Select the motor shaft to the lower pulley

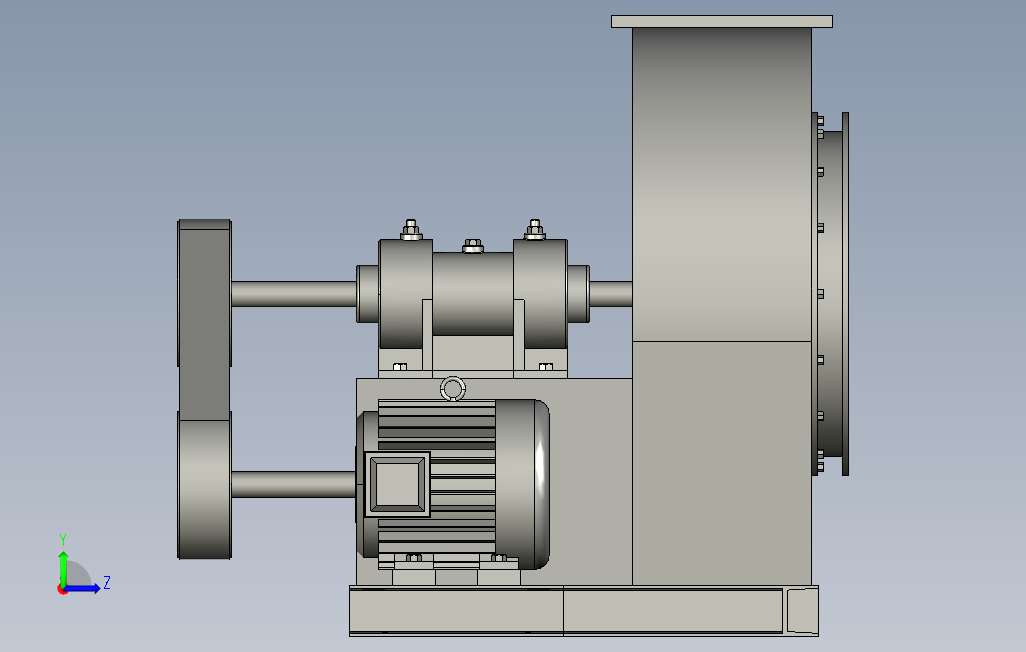tap(294, 484)
